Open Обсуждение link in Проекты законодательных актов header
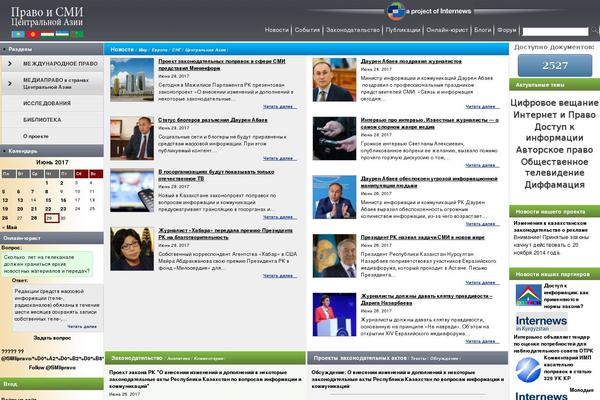The width and height of the screenshot is (600, 400). [x=443, y=359]
